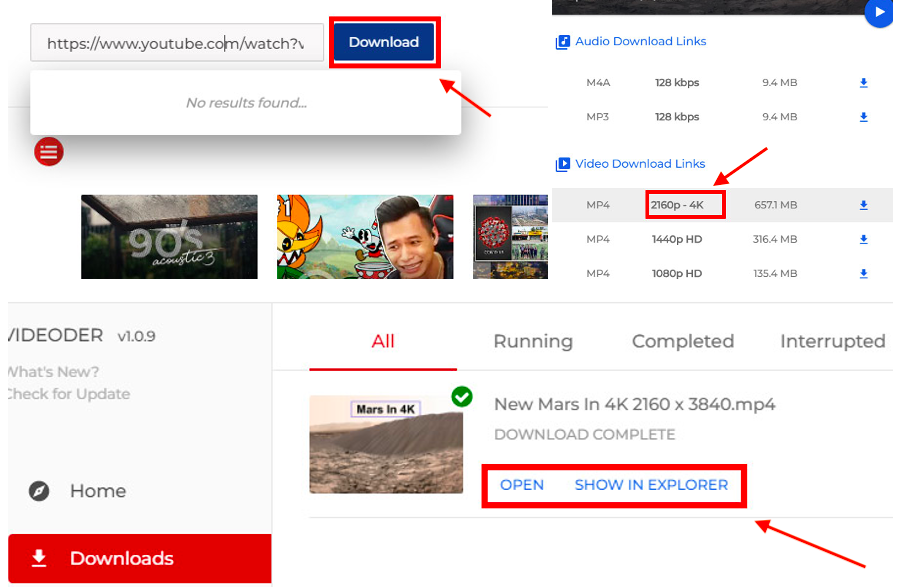Download the MP3 audio using its download icon
Screen dimensions: 903x587
[862, 116]
